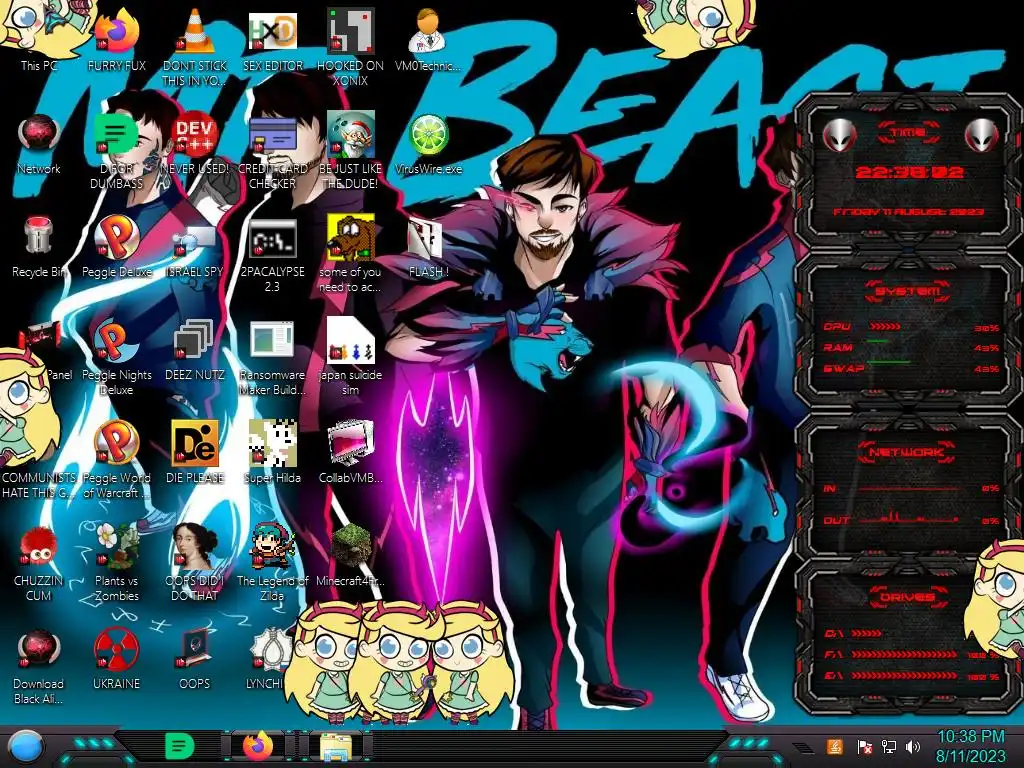The height and width of the screenshot is (768, 1024).
Task: Click the flag with red X tray icon
Action: (864, 747)
